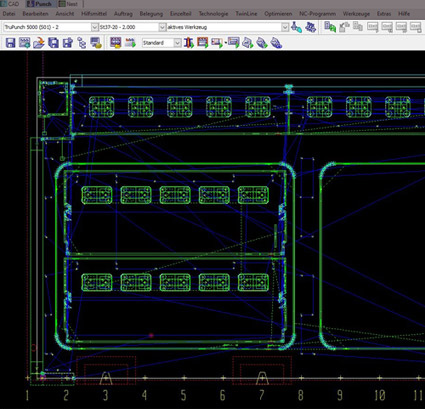The image size is (425, 409).
Task: Select the Punch tab
Action: 40,4
